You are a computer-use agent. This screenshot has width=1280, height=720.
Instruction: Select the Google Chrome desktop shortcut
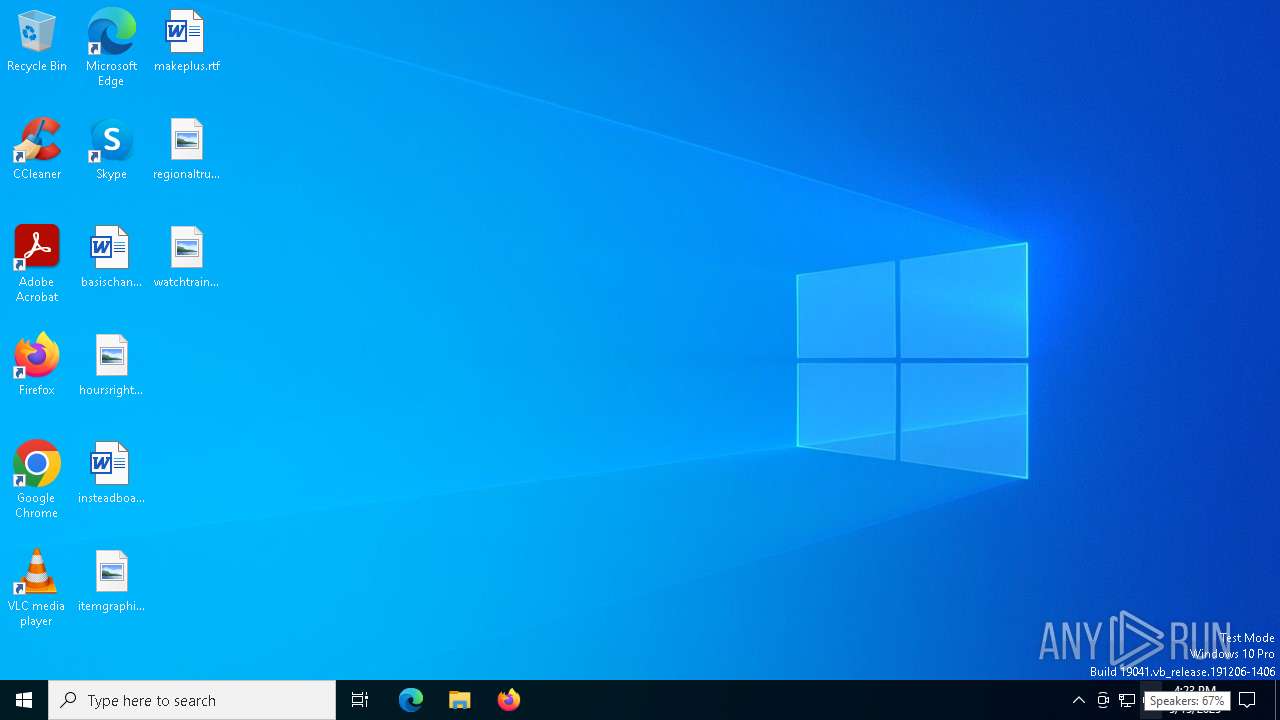tap(37, 480)
